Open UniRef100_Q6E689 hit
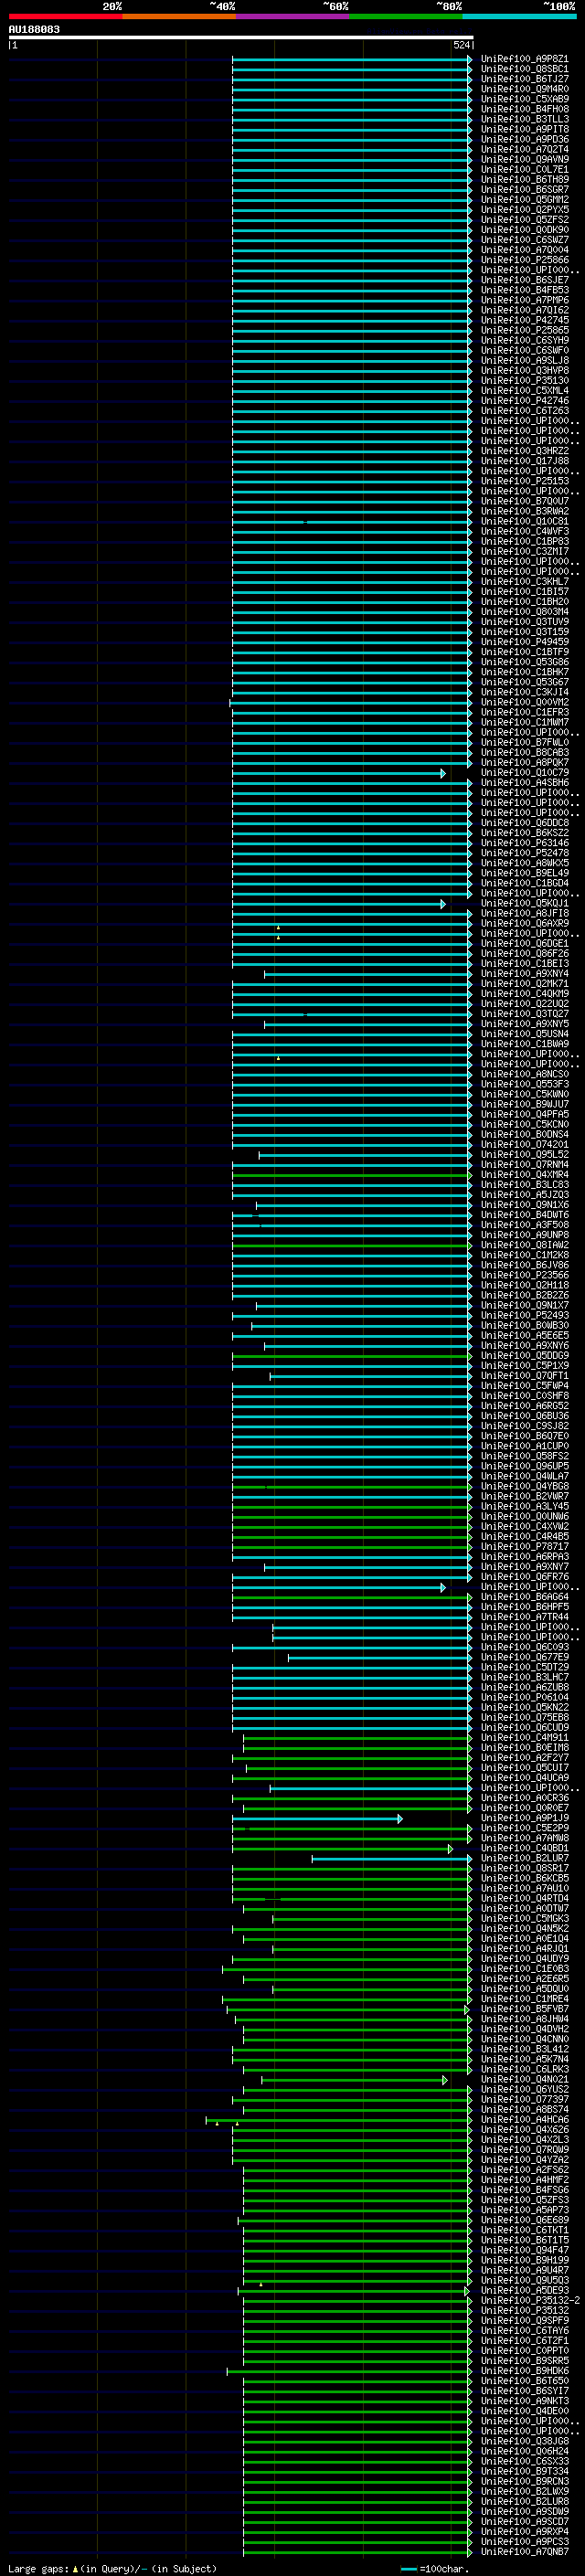The width and height of the screenshot is (585, 2576). pos(524,2220)
